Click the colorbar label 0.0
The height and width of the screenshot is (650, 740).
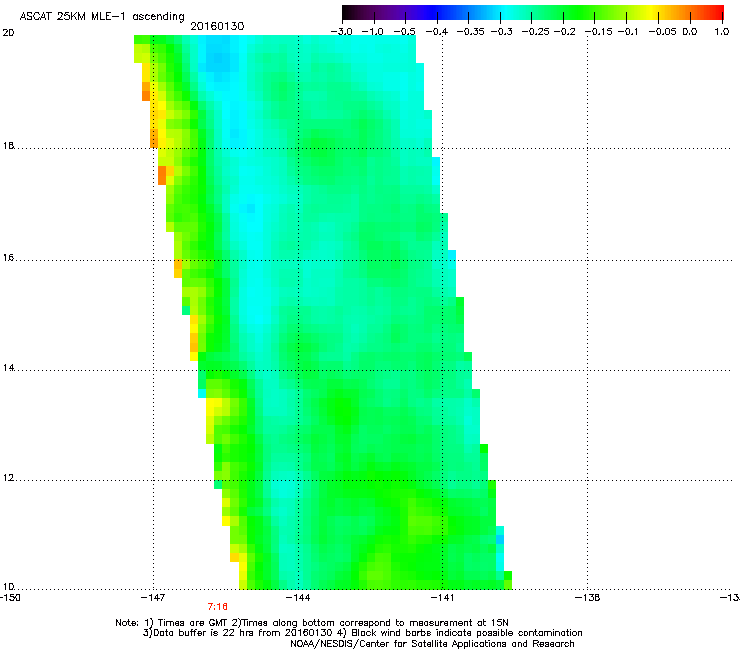pos(690,32)
